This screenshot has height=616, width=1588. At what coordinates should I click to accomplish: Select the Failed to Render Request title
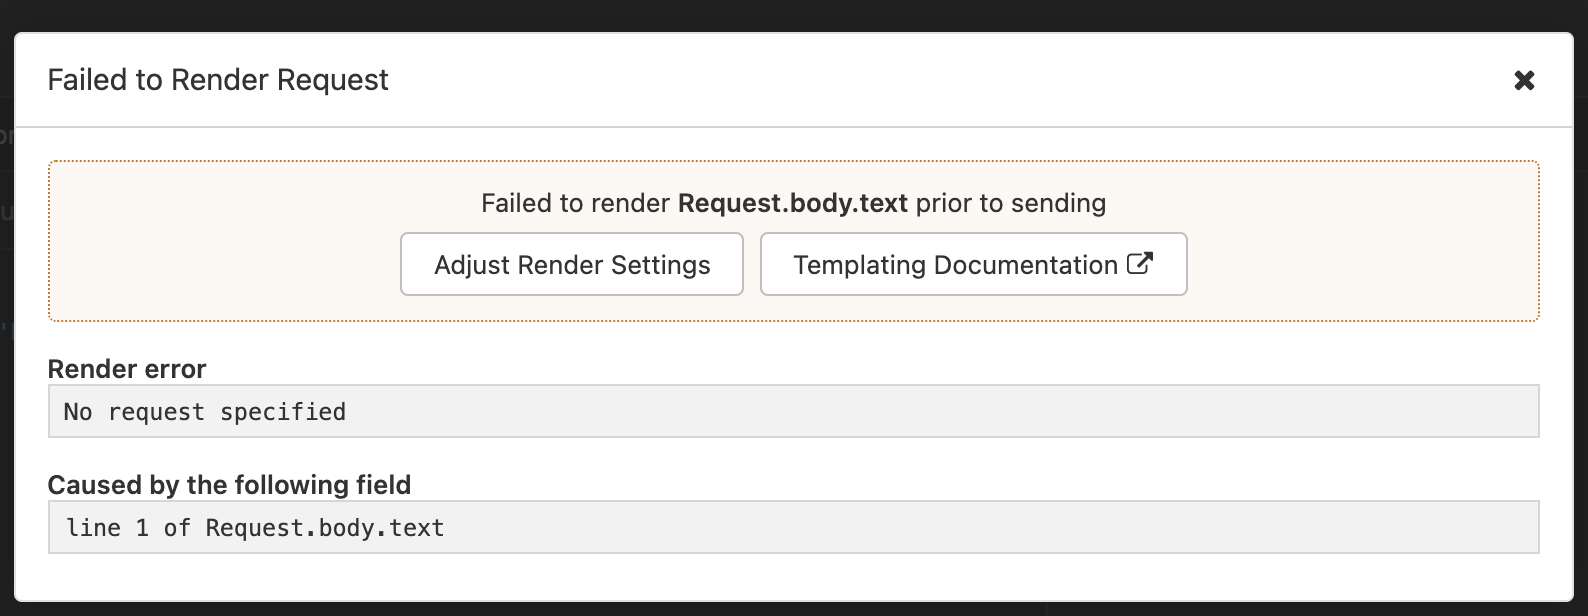pos(218,80)
